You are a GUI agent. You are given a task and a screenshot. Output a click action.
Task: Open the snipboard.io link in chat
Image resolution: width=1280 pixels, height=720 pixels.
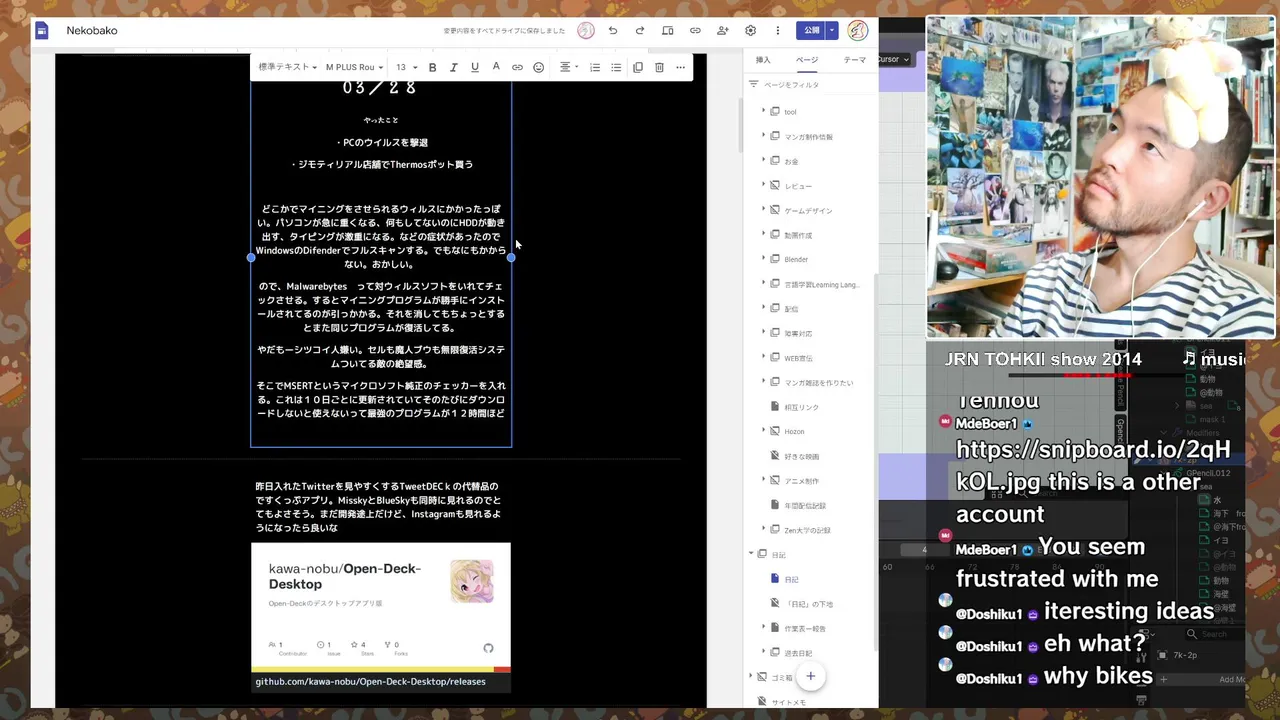(x=1093, y=465)
